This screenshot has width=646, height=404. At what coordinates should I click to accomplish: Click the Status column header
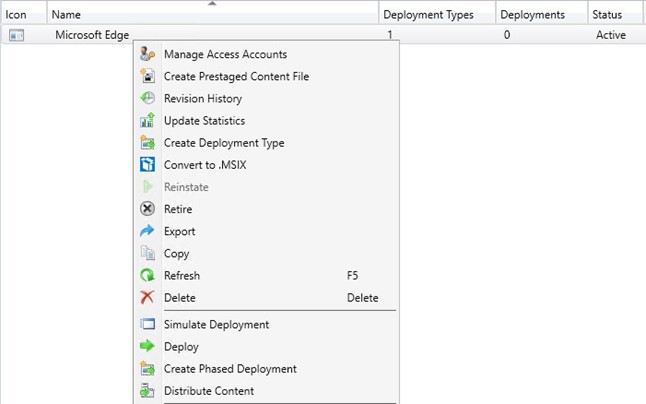pos(616,14)
